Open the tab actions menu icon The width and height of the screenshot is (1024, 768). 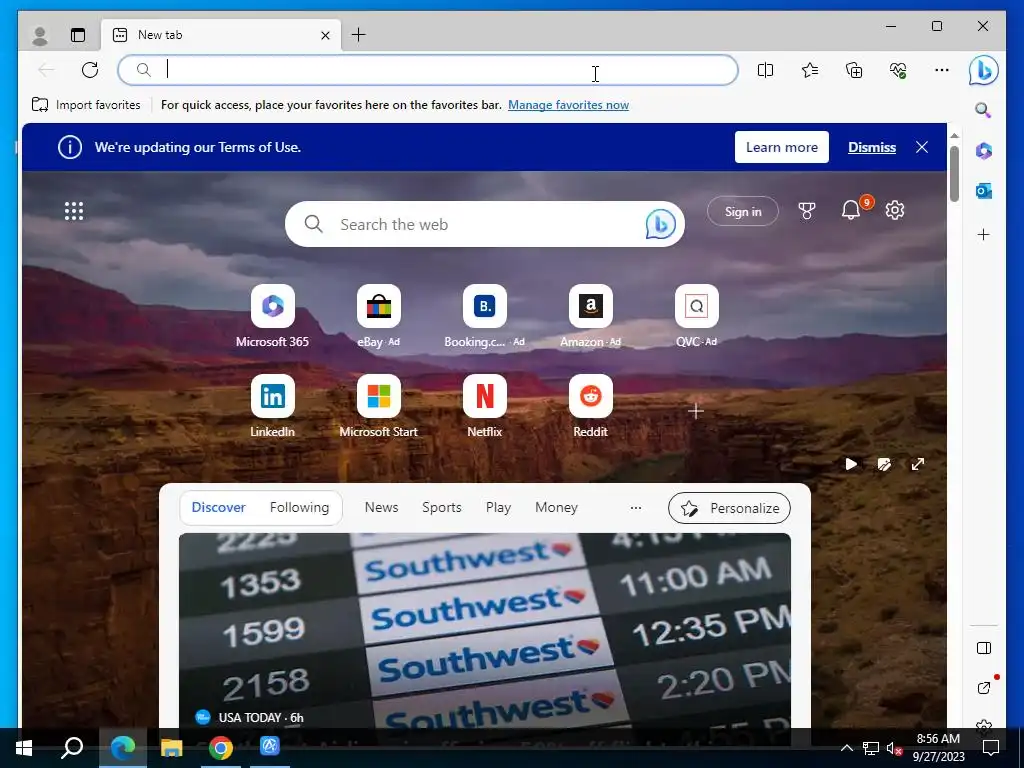[x=78, y=35]
